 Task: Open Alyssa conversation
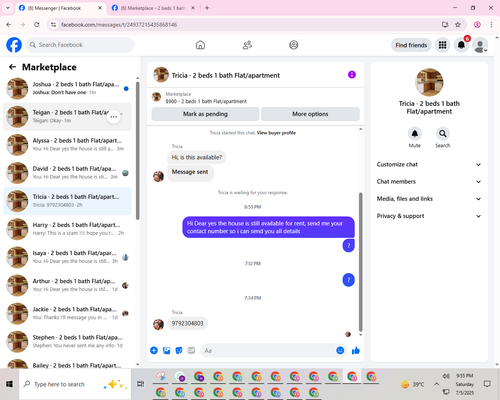pyautogui.click(x=67, y=145)
